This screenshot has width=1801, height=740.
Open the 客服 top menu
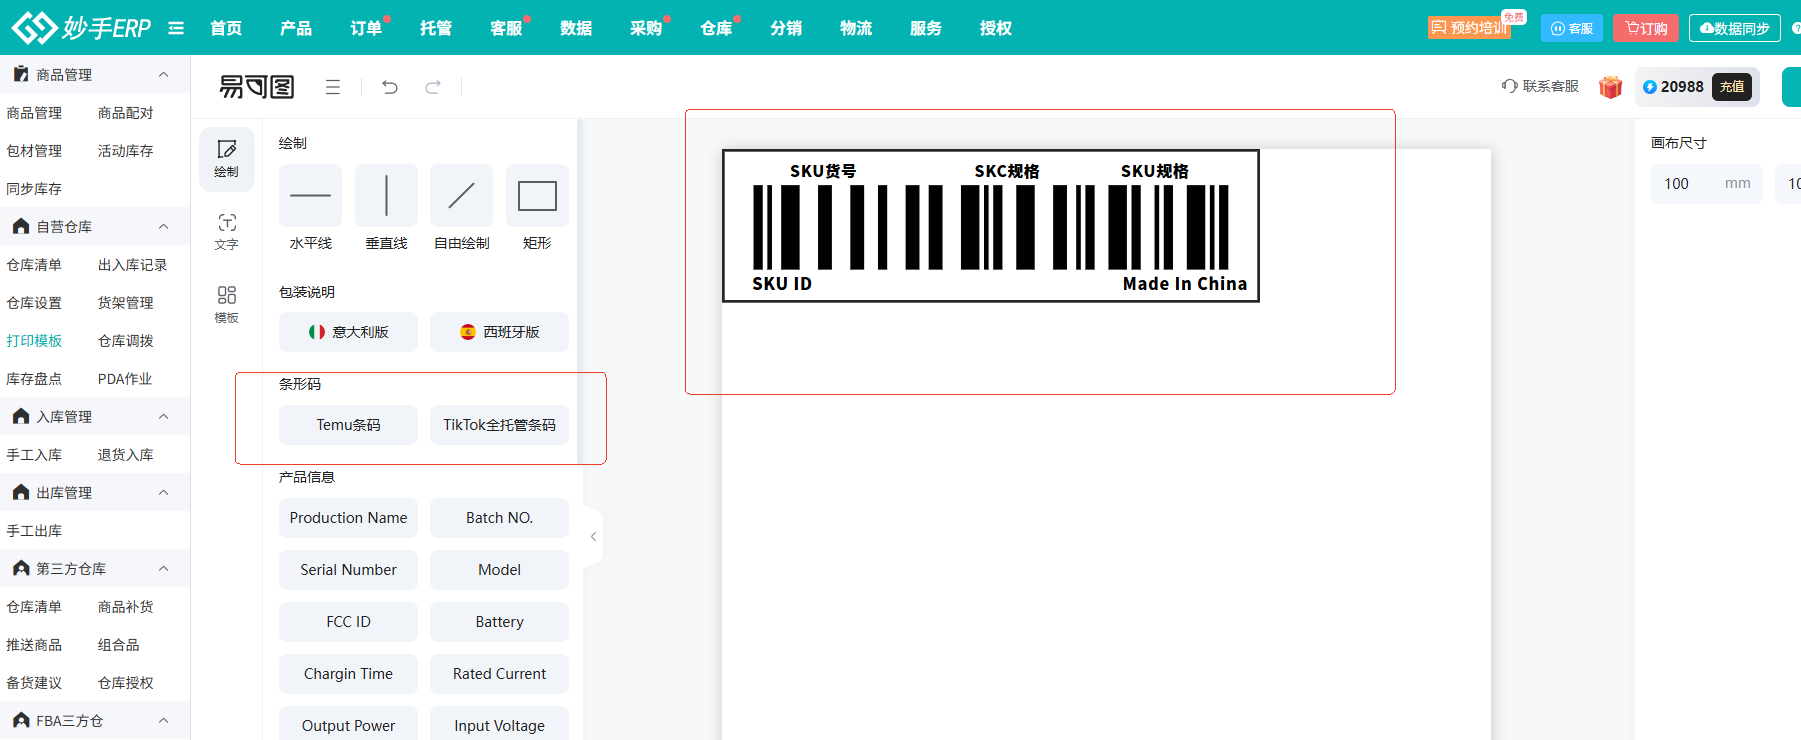pos(506,28)
